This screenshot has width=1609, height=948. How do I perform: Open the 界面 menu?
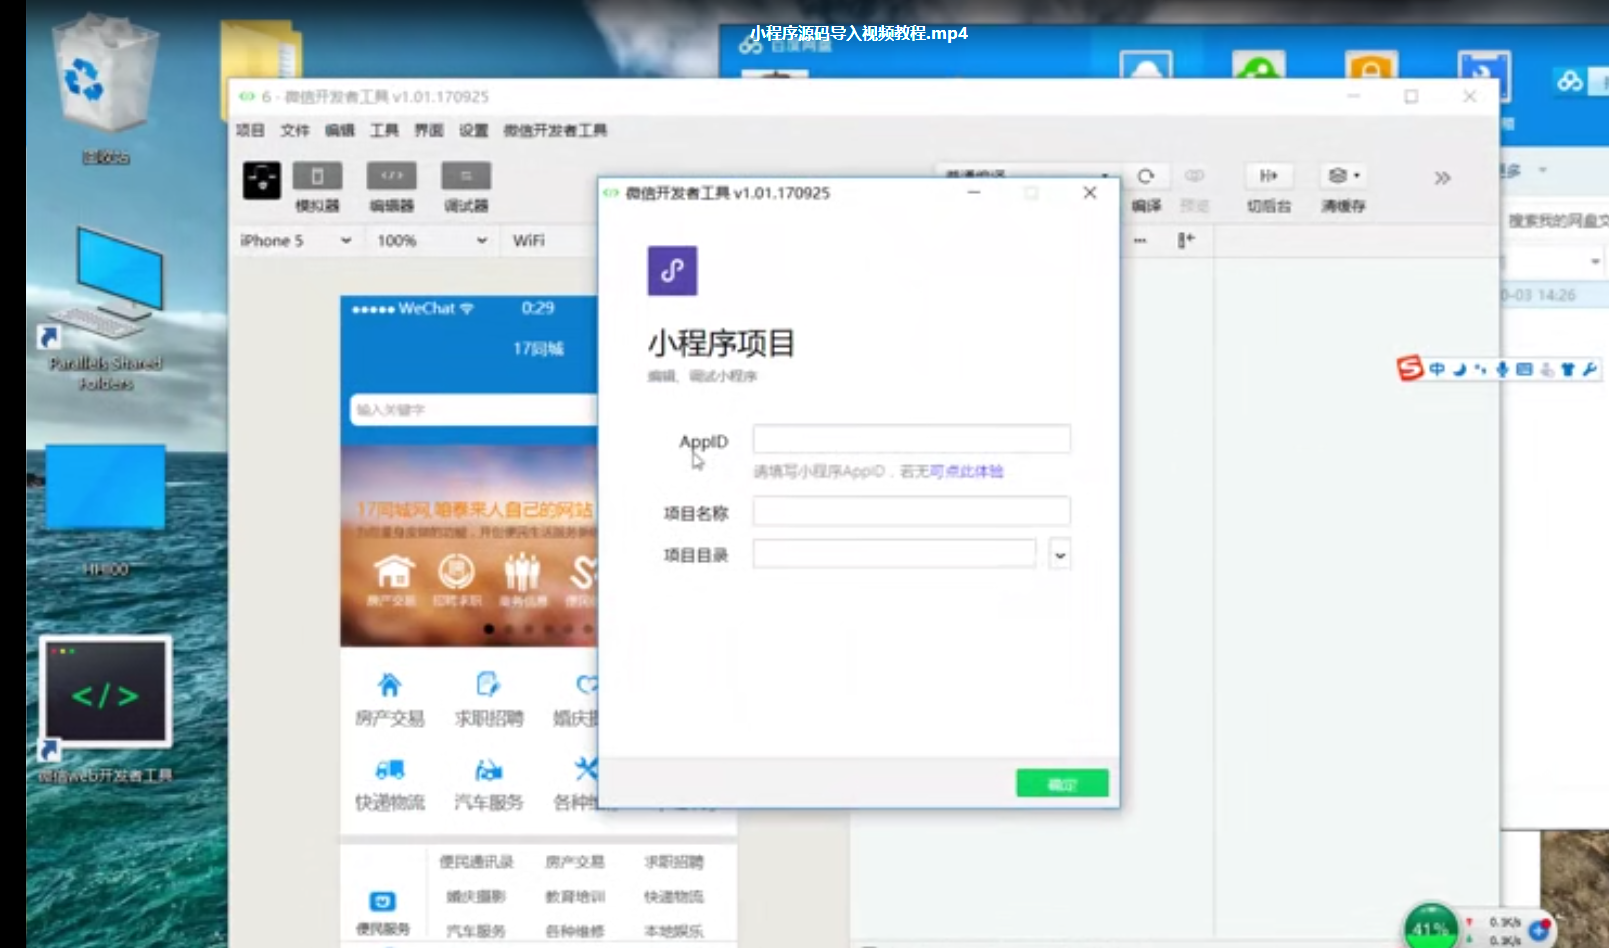429,130
